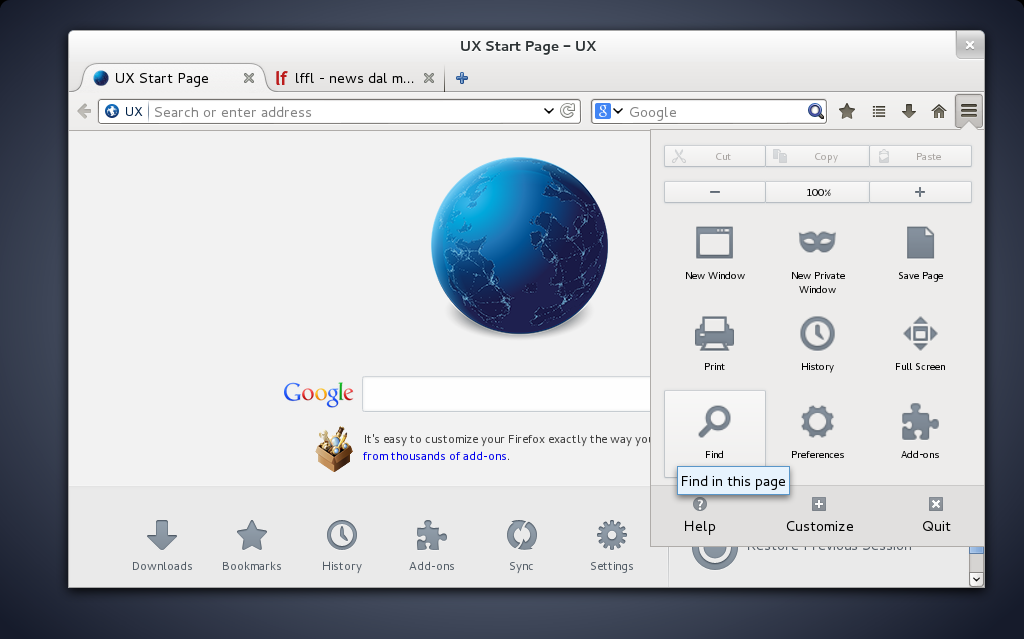Open the search engine selector dropdown

[x=609, y=111]
